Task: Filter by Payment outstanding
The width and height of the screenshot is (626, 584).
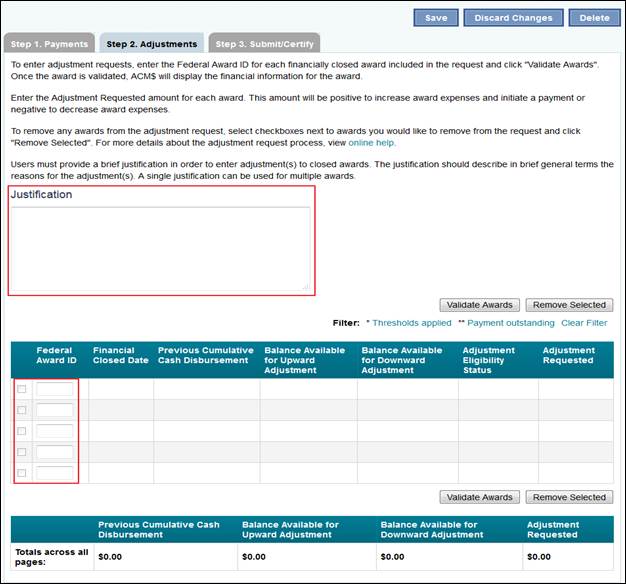Action: (511, 323)
